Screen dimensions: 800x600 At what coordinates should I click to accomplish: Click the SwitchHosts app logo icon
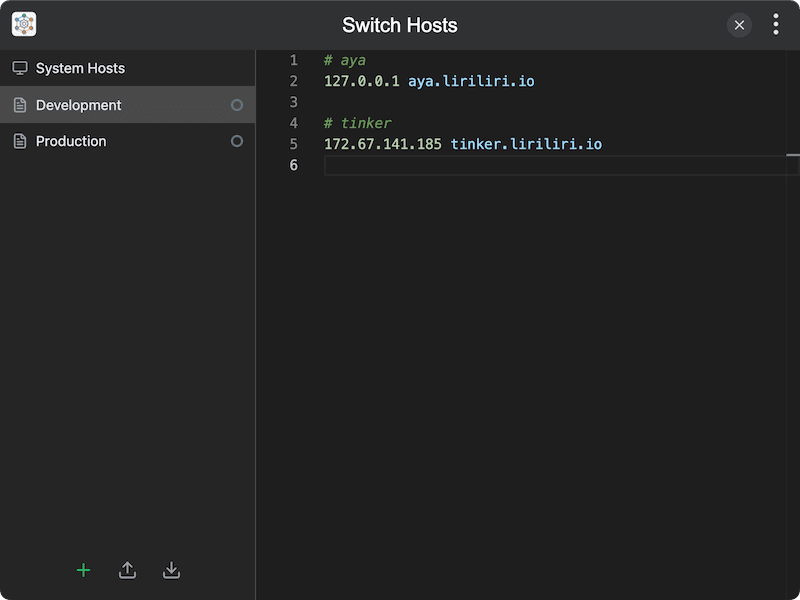[x=22, y=23]
